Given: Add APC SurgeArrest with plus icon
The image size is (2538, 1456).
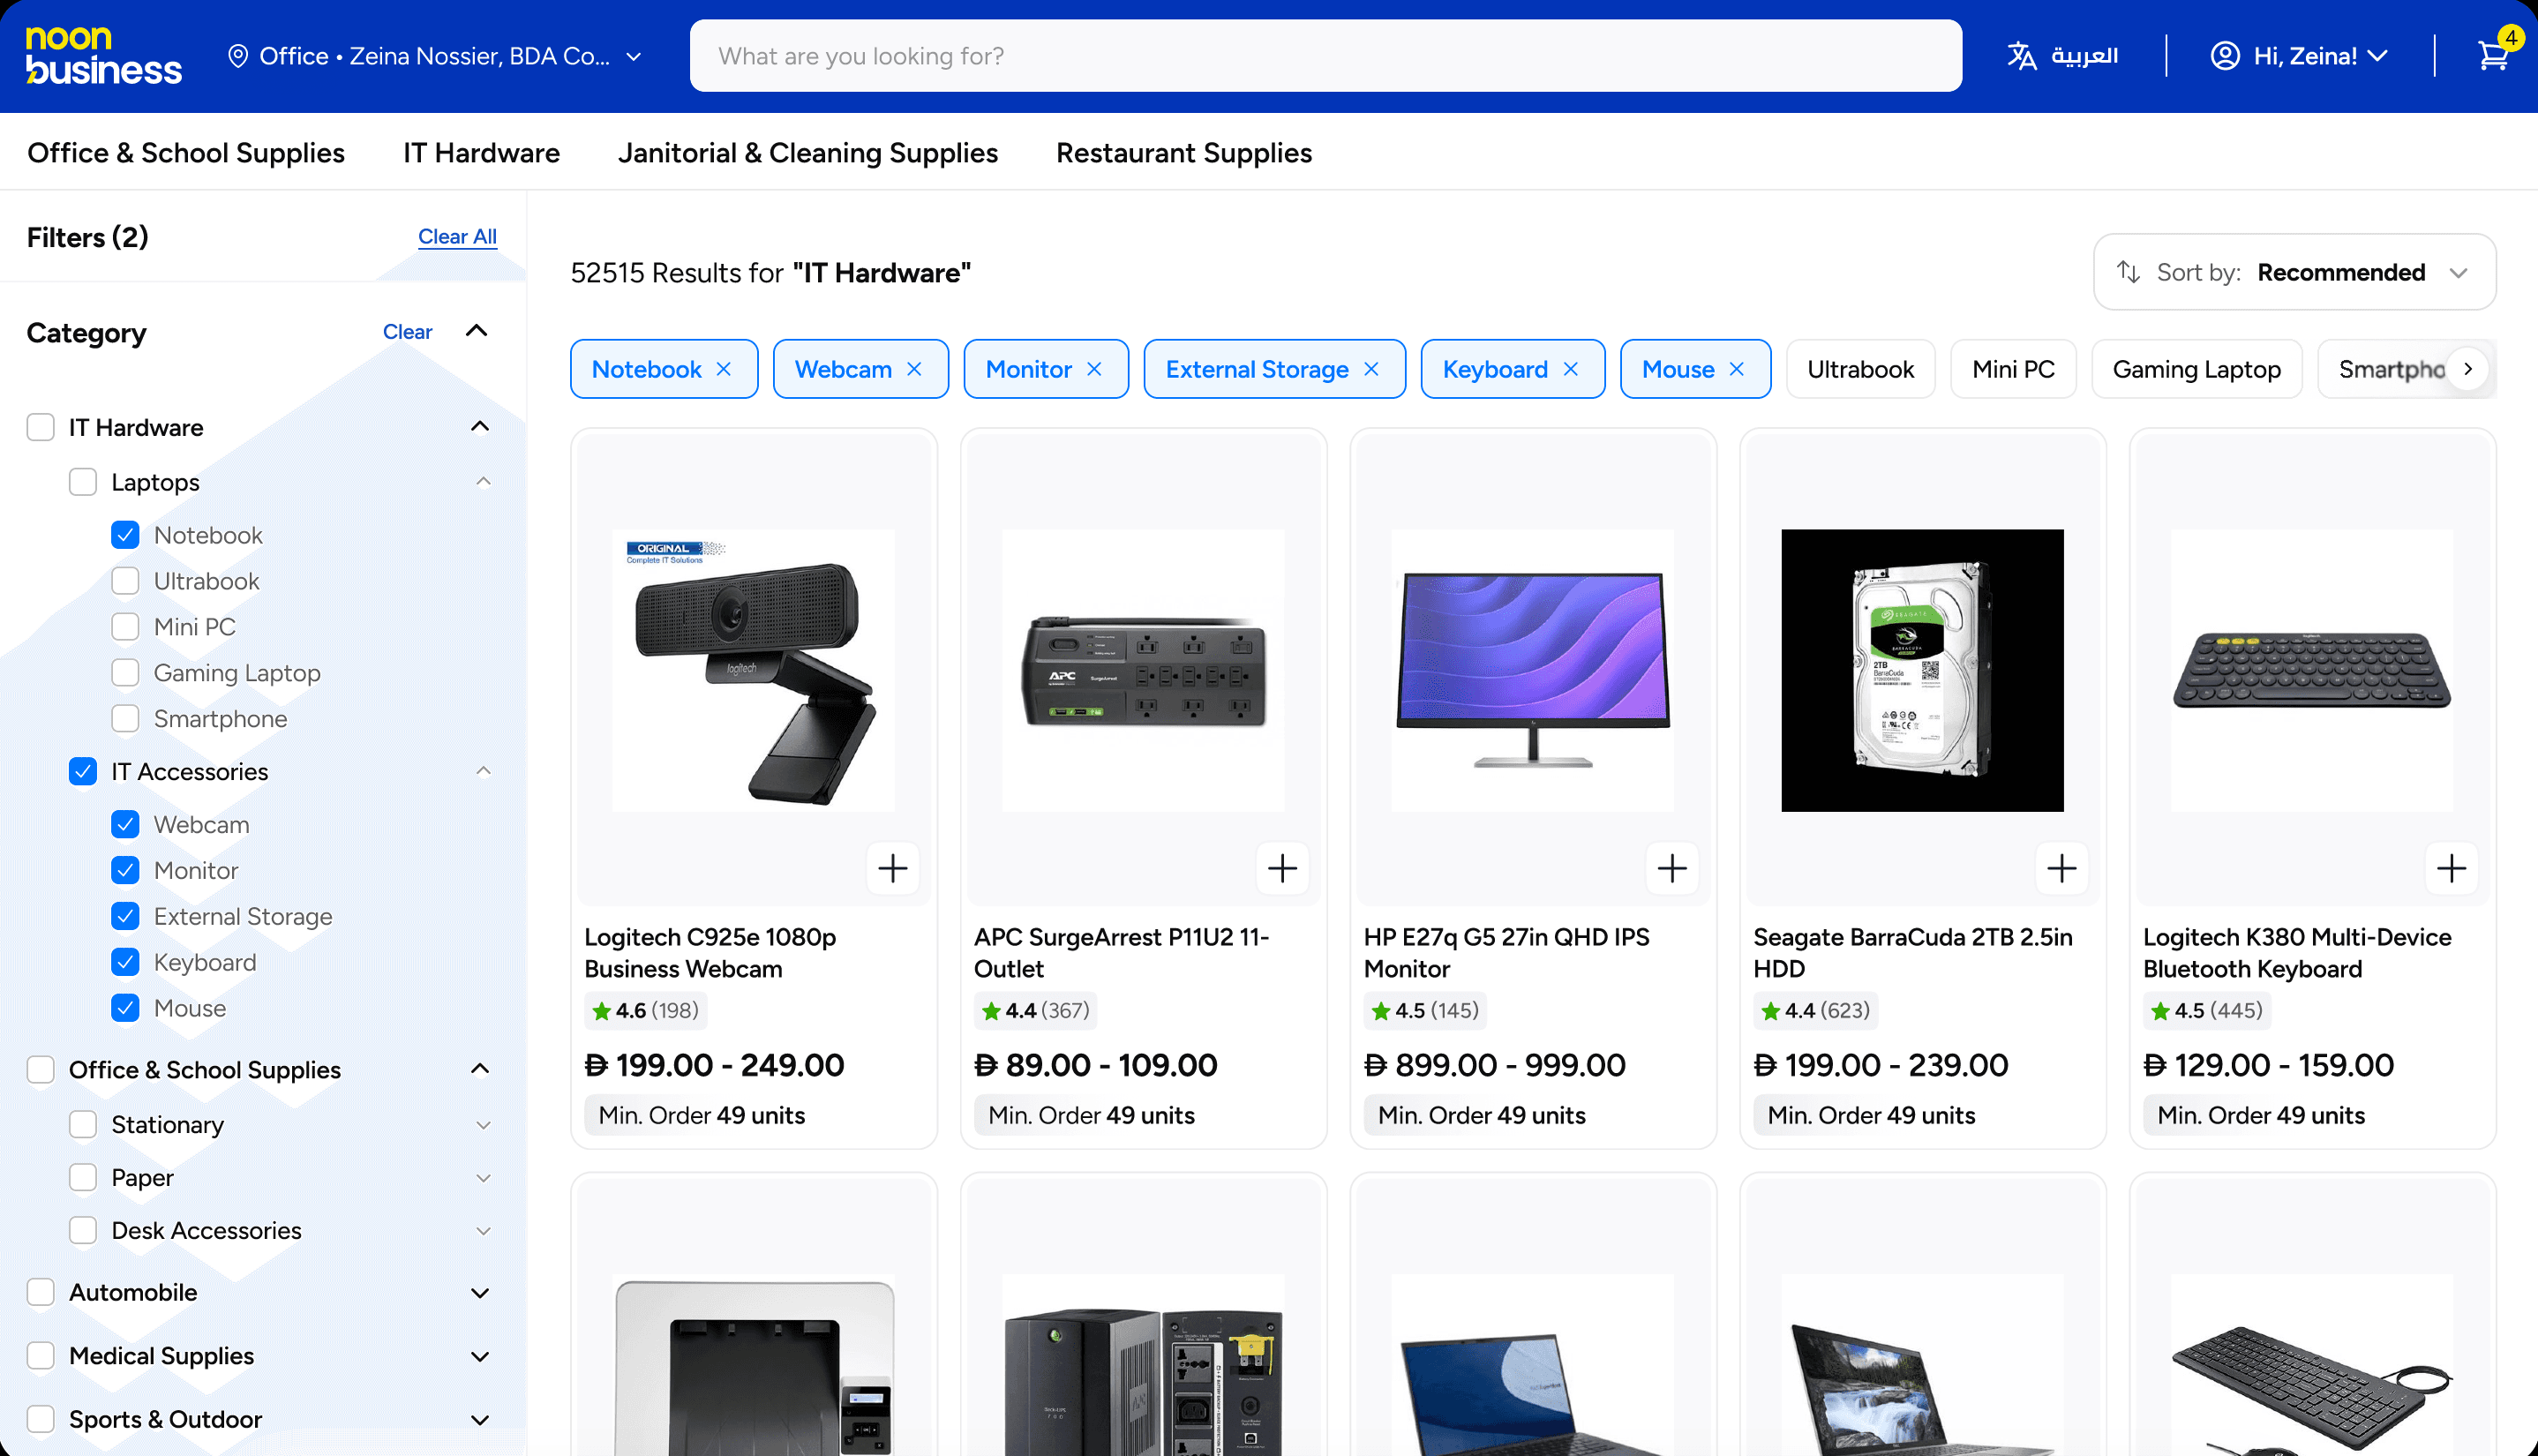Looking at the screenshot, I should [x=1282, y=868].
